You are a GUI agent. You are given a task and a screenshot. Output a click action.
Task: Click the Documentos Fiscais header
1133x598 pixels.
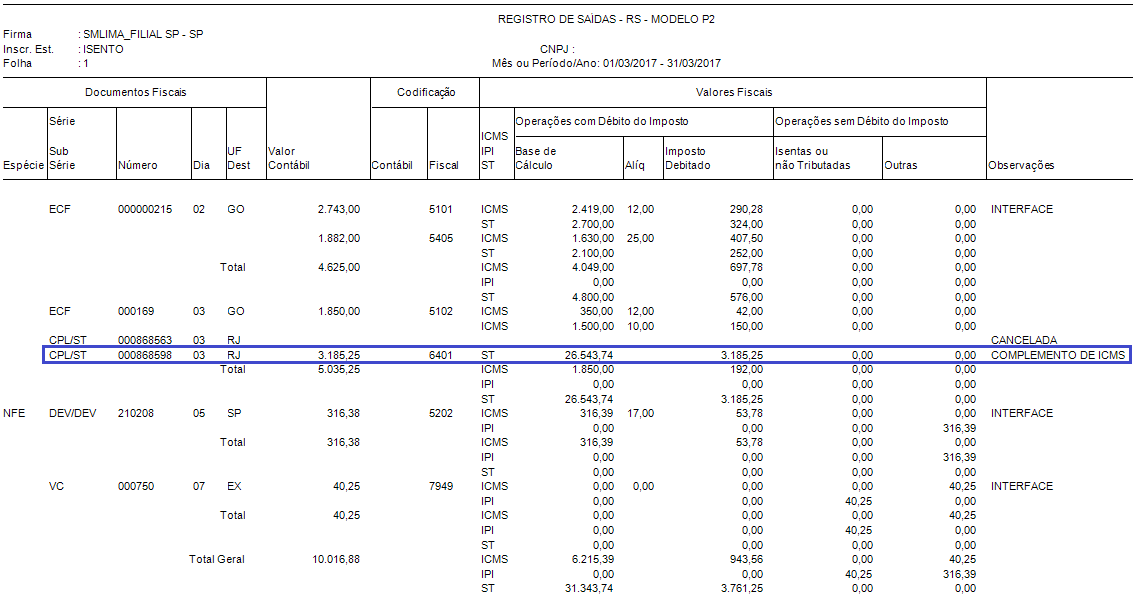[135, 92]
